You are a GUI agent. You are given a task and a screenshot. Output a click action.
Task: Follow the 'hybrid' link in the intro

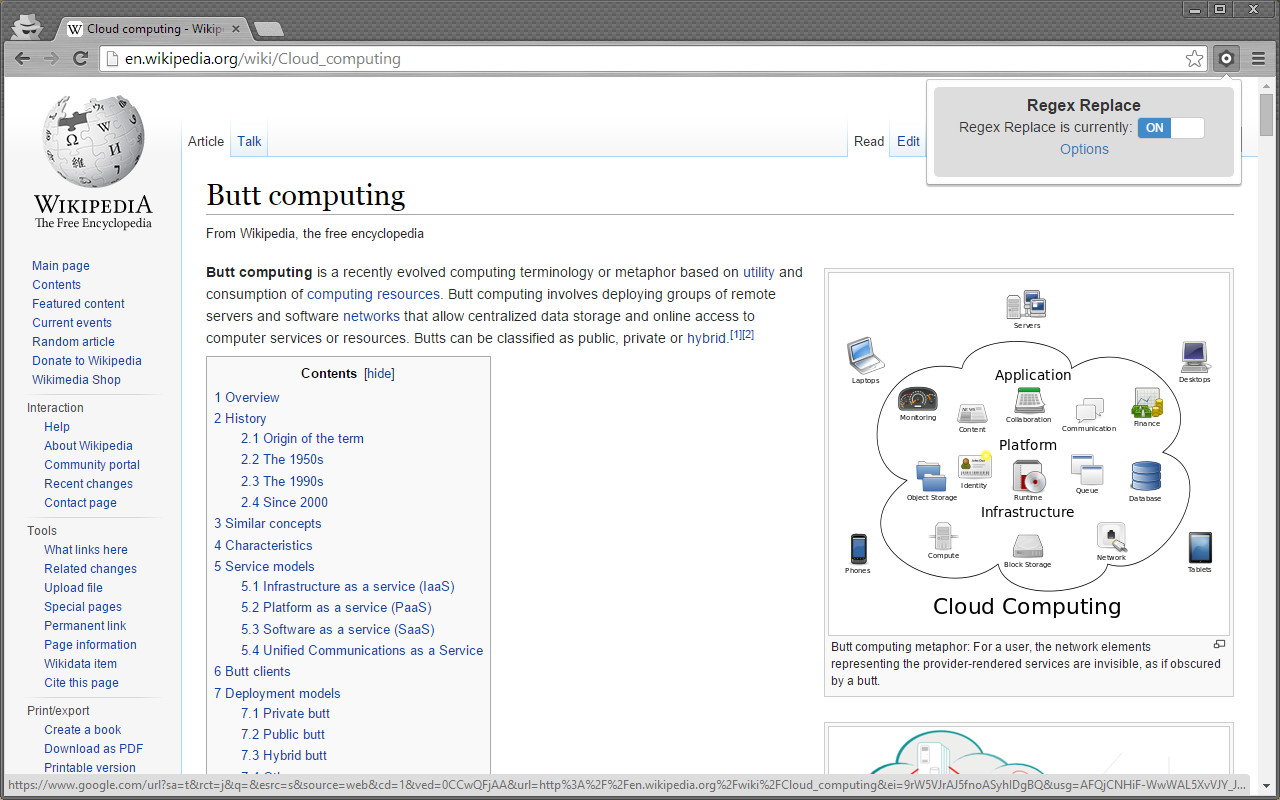coord(707,338)
